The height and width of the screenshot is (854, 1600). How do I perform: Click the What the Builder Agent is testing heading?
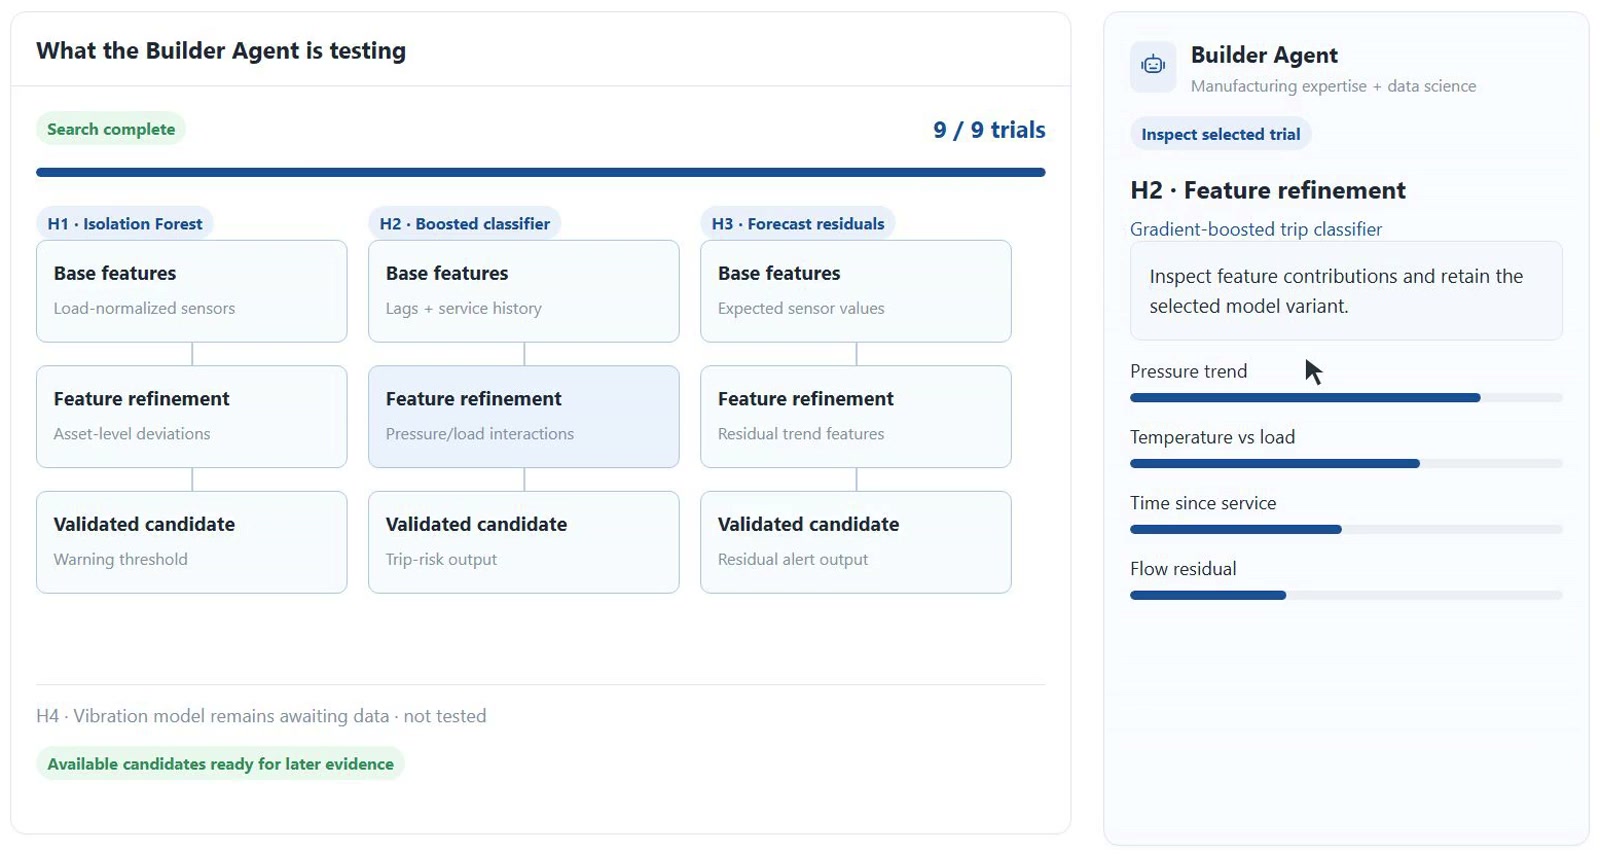221,51
